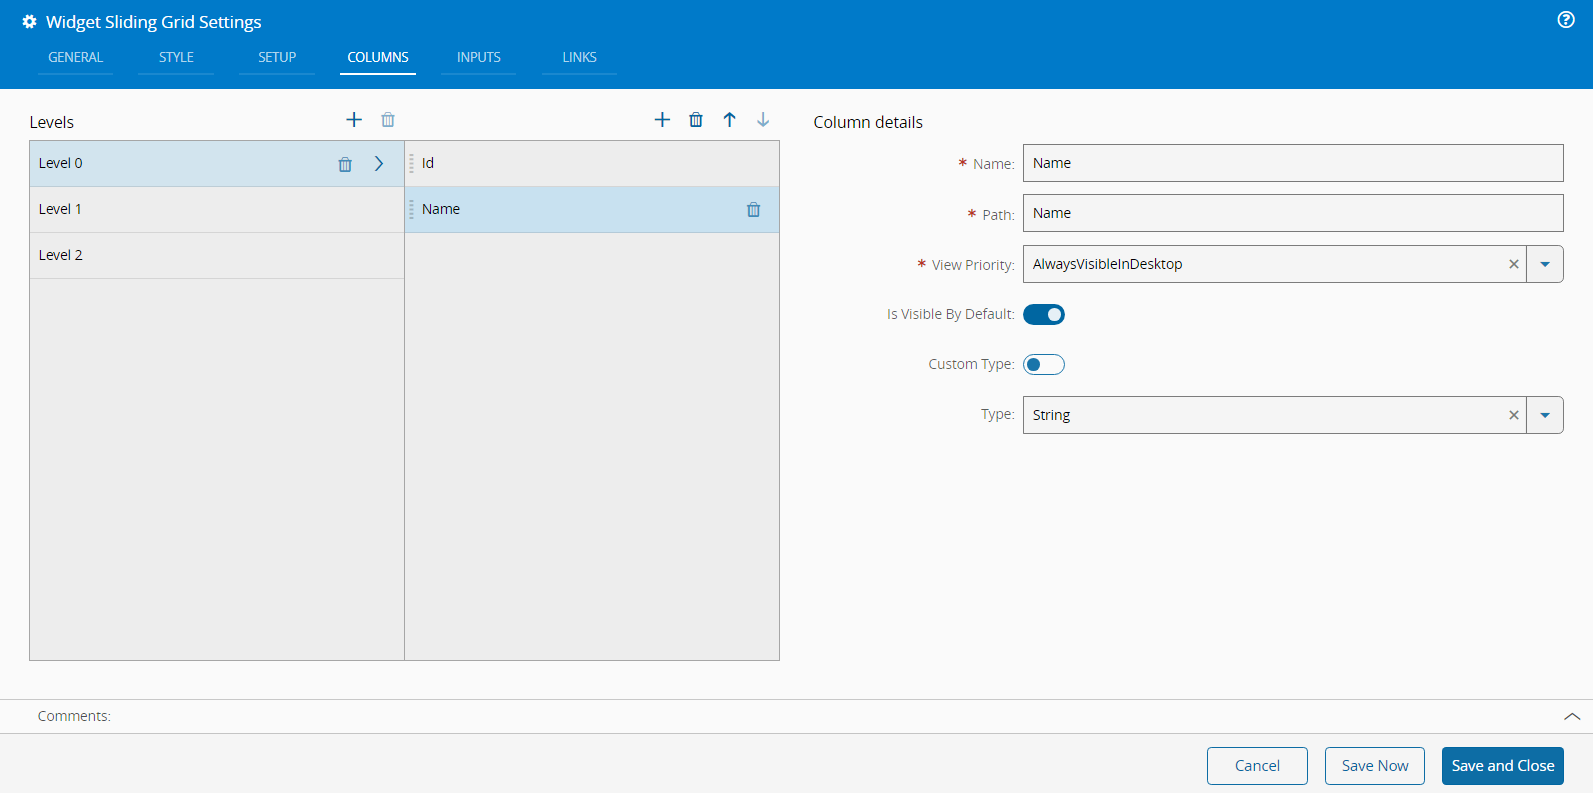Switch to the INPUTS tab

(x=479, y=58)
